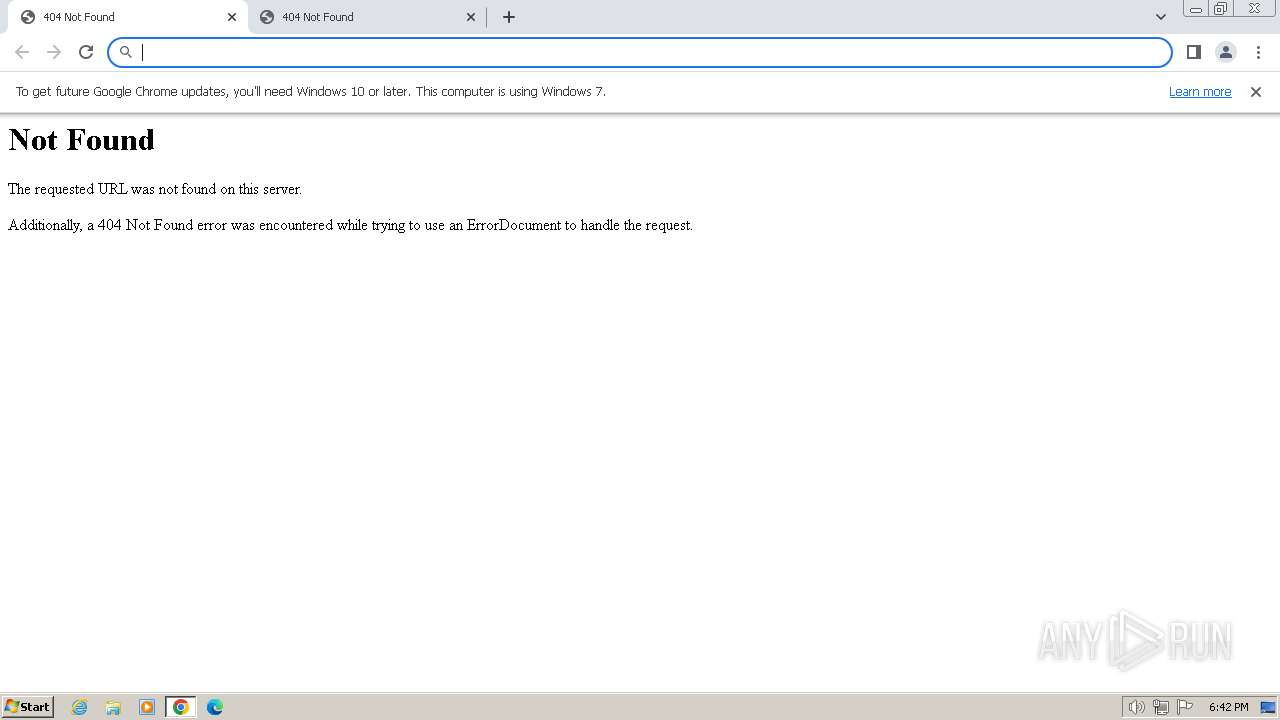Click globe favicon on second tab

pos(267,17)
